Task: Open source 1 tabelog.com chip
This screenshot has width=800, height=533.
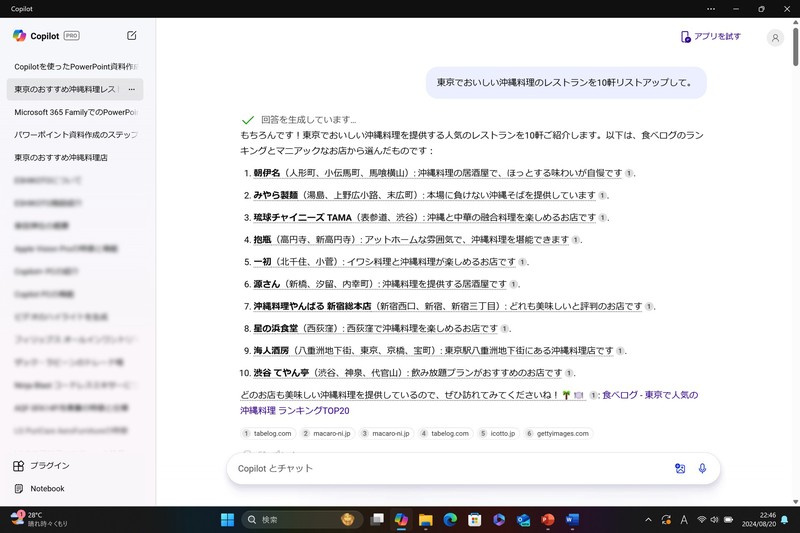Action: click(x=268, y=434)
